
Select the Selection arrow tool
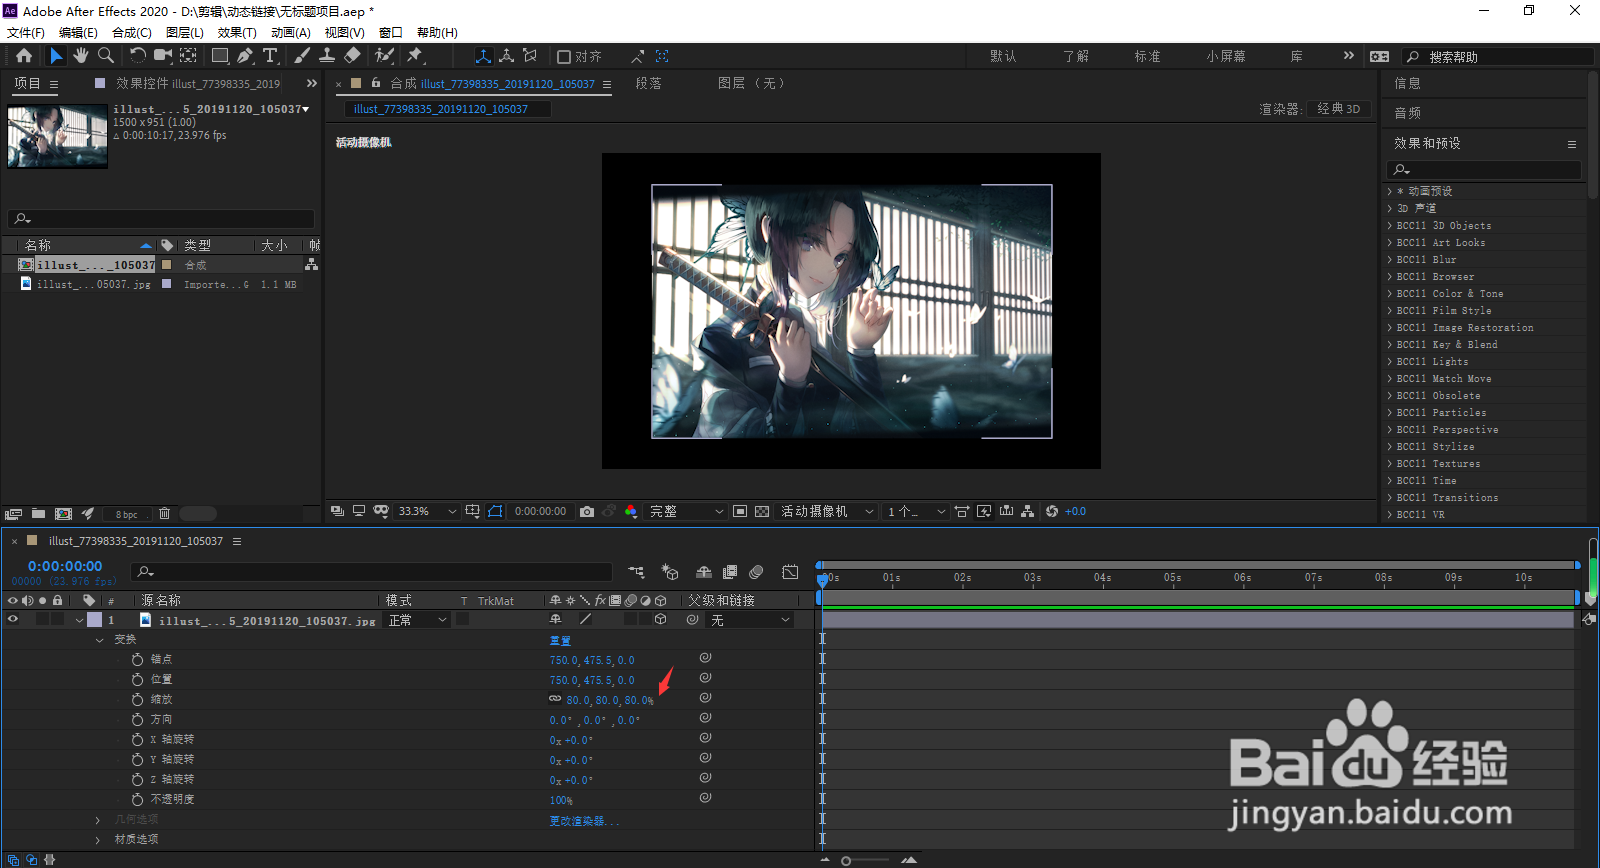click(56, 56)
